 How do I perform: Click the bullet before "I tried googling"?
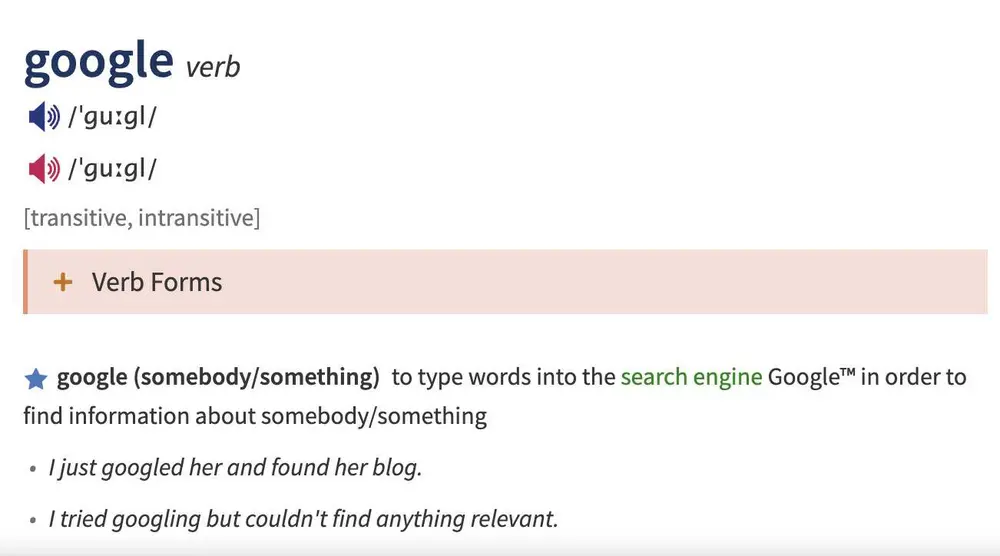[x=33, y=520]
